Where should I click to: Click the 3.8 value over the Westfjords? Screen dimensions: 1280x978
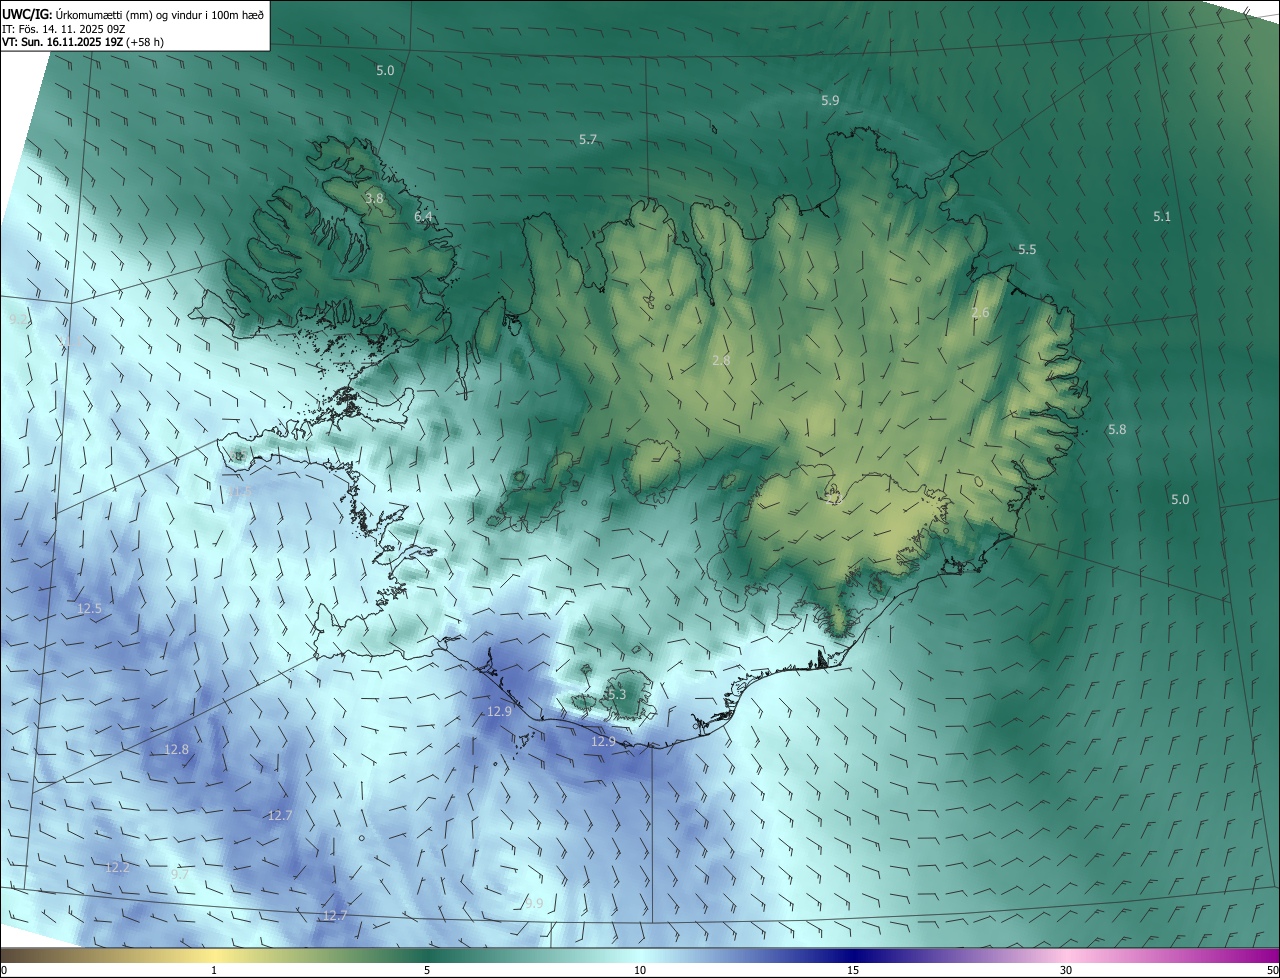[x=374, y=199]
